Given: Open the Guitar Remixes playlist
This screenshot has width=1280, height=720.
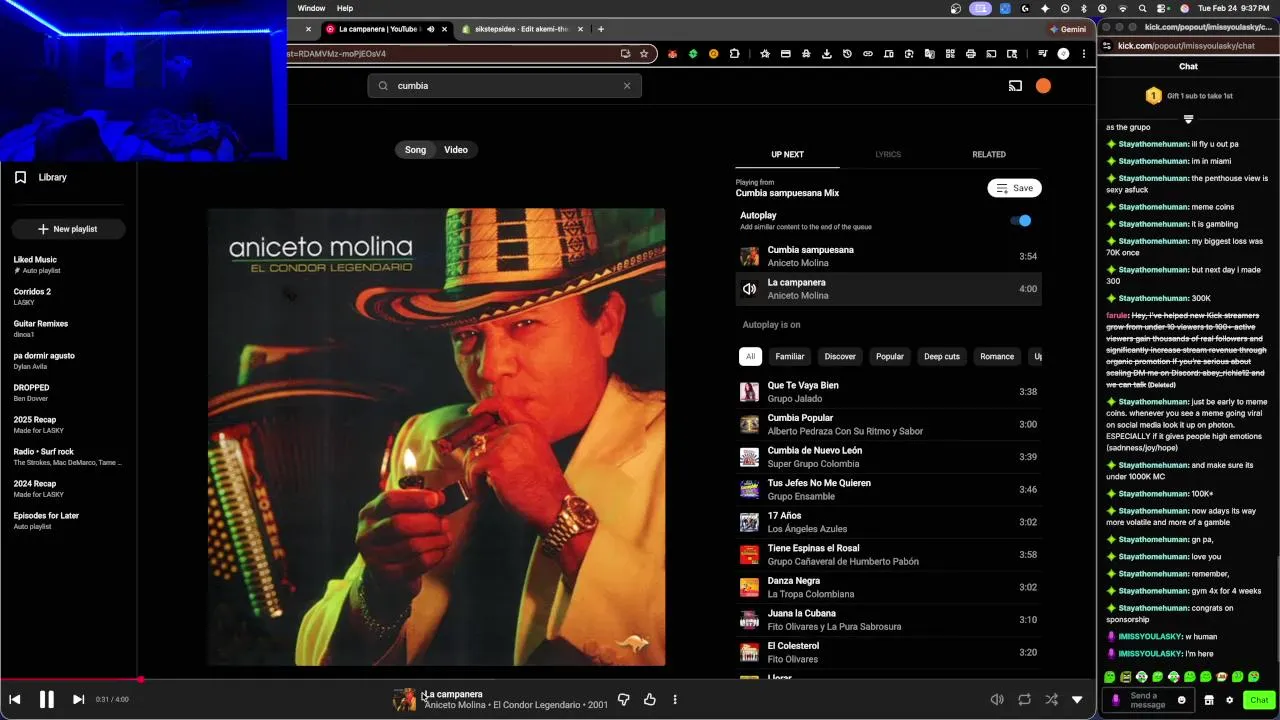Looking at the screenshot, I should pyautogui.click(x=68, y=329).
